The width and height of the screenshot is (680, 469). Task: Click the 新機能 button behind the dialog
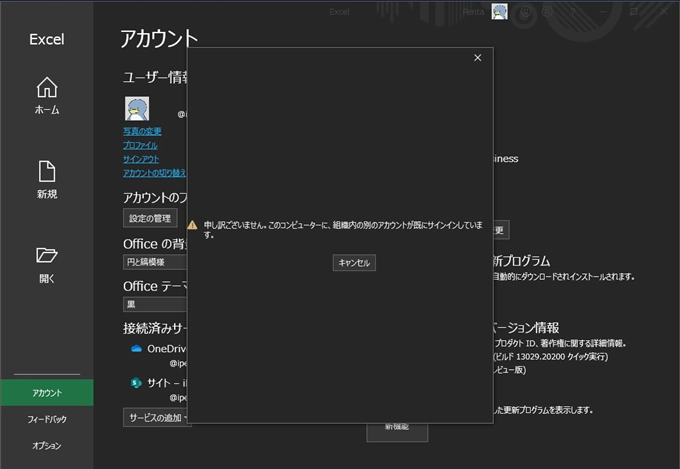(397, 432)
